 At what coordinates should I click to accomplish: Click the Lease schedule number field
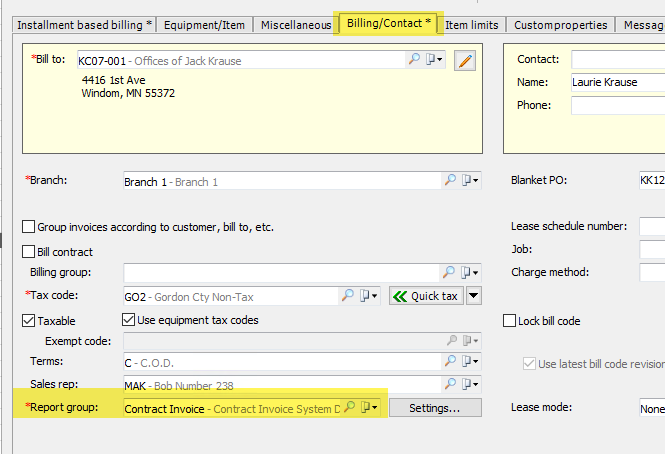pyautogui.click(x=652, y=226)
